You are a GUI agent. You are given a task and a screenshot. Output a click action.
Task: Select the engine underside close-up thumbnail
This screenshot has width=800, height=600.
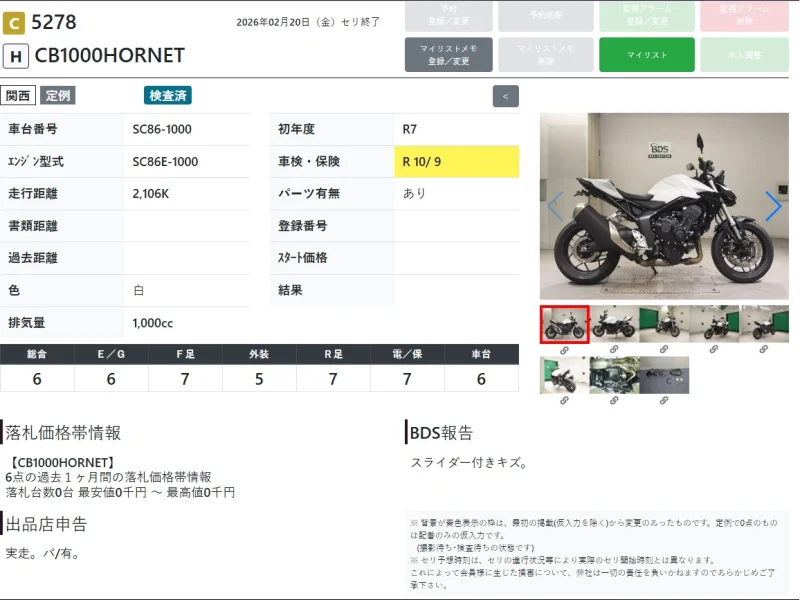[614, 375]
